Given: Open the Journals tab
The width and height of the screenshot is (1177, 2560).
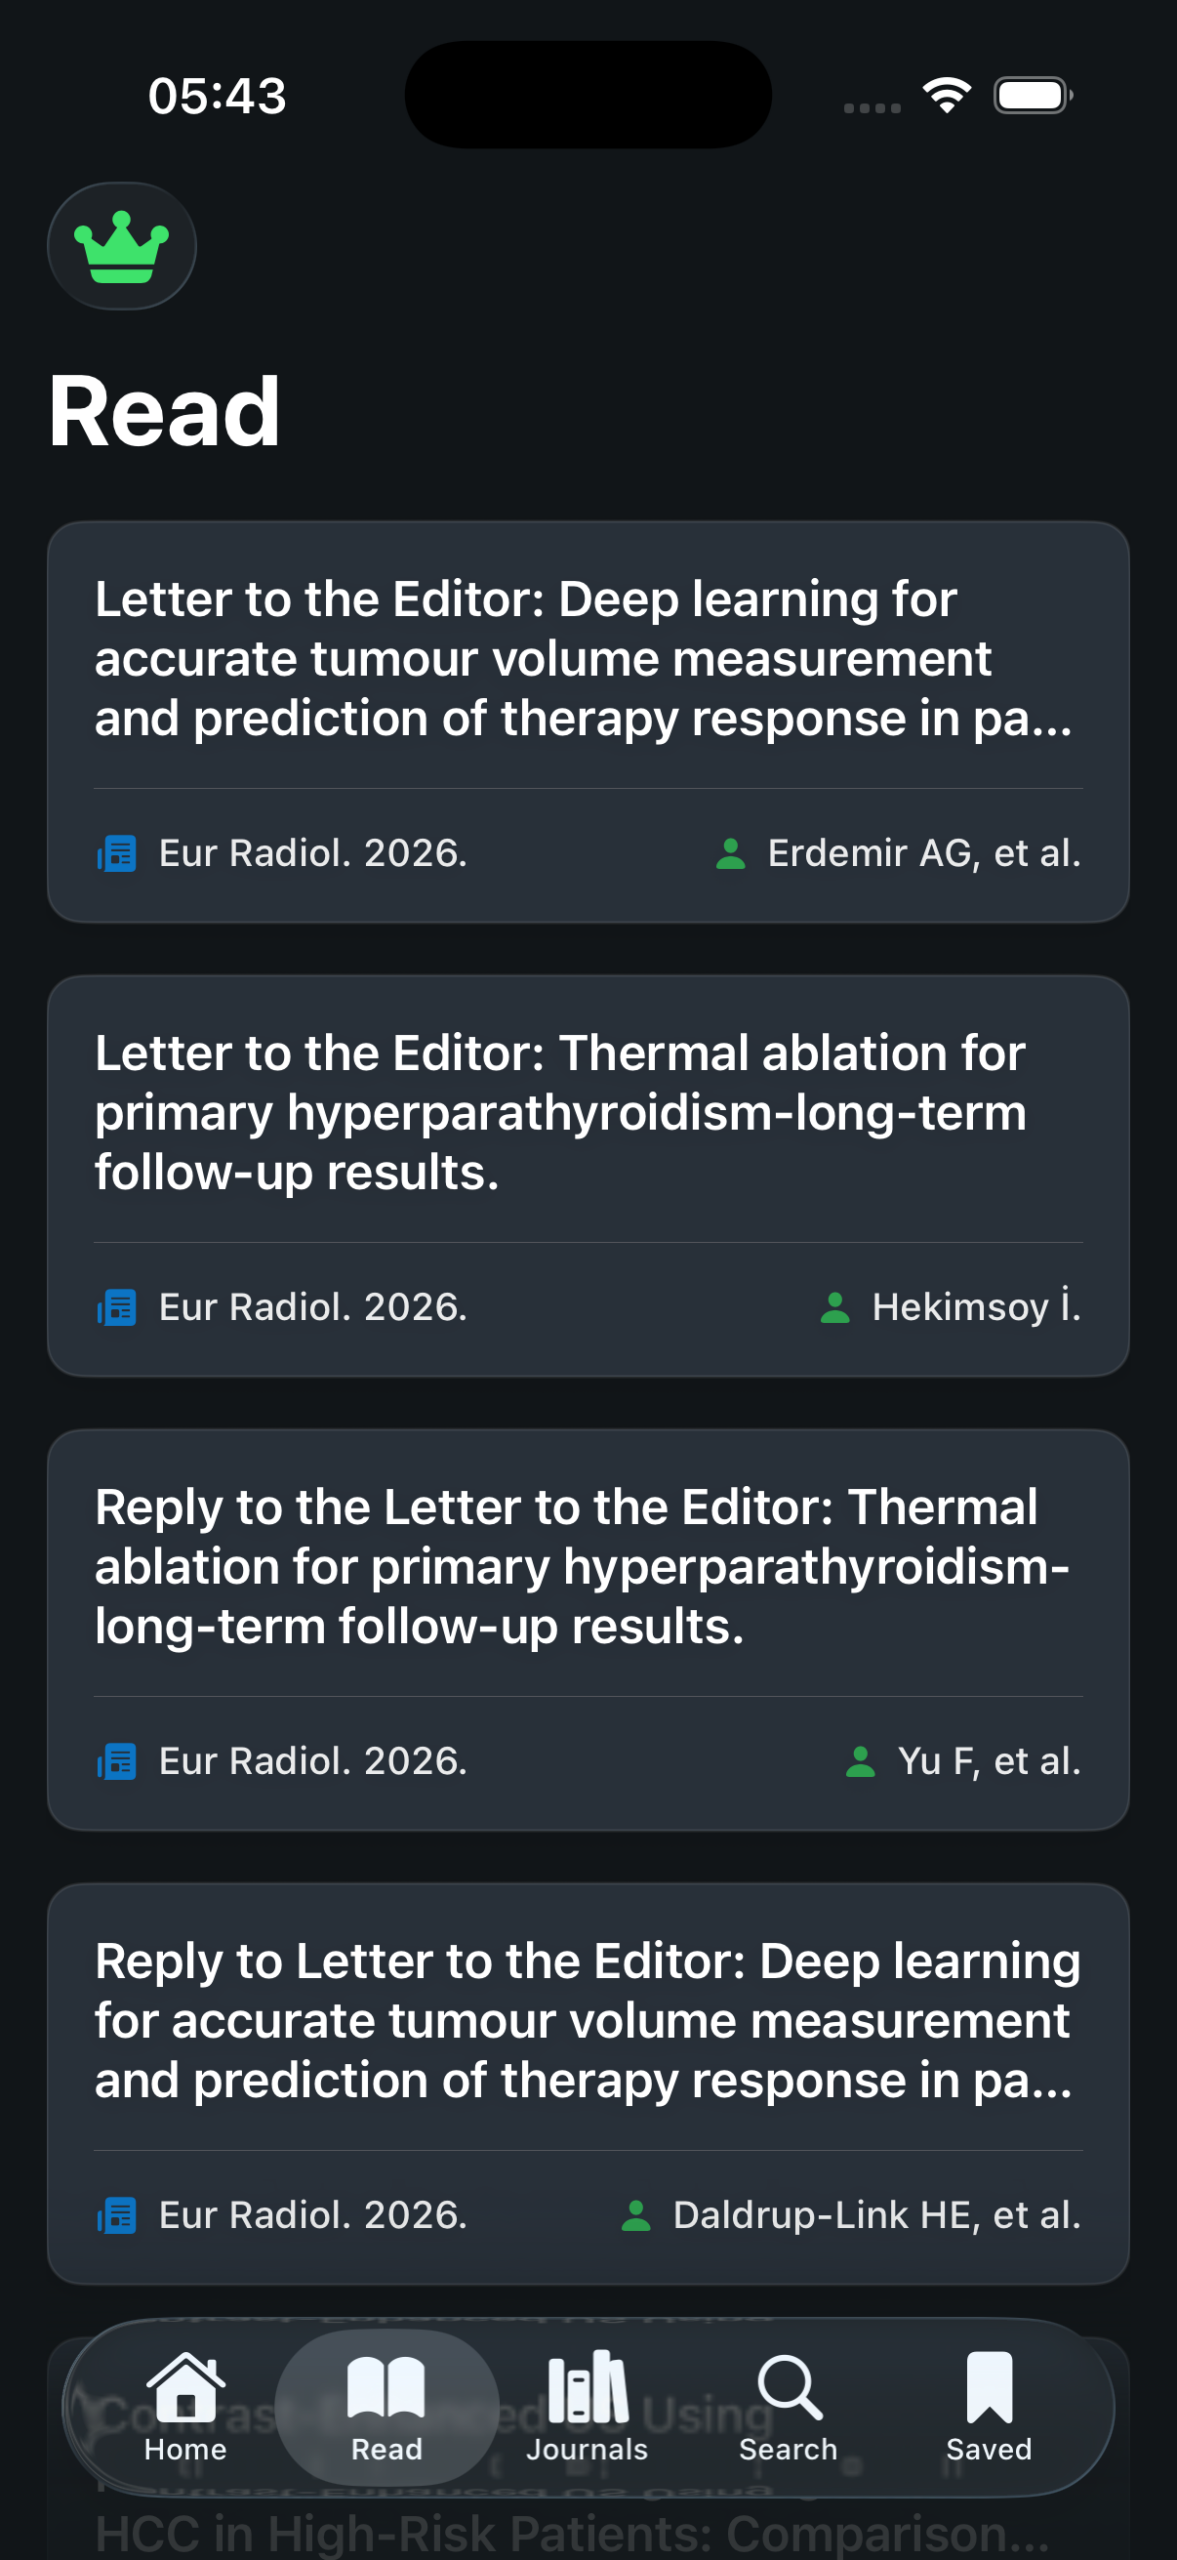Looking at the screenshot, I should point(587,2406).
